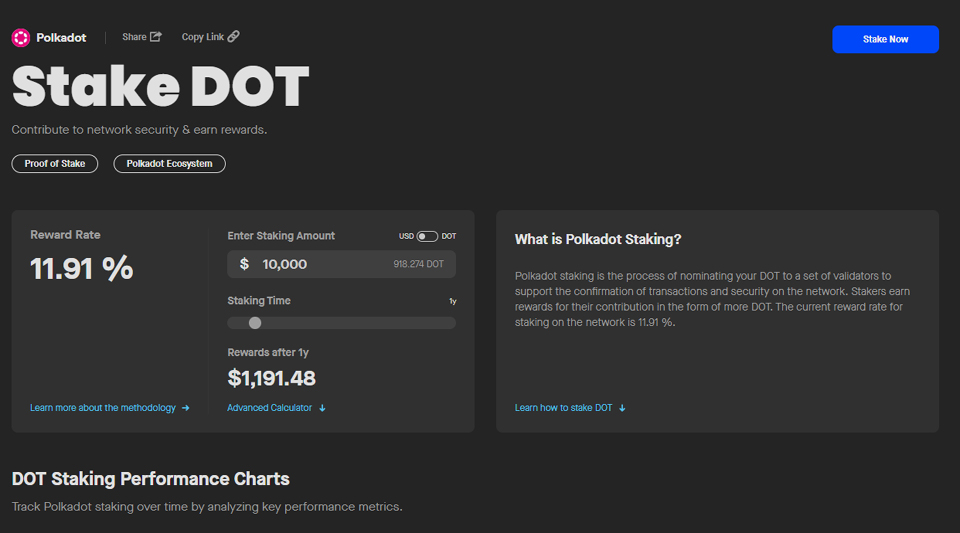Screen dimensions: 960x533
Task: Click the Stake Now button
Action: 885,39
